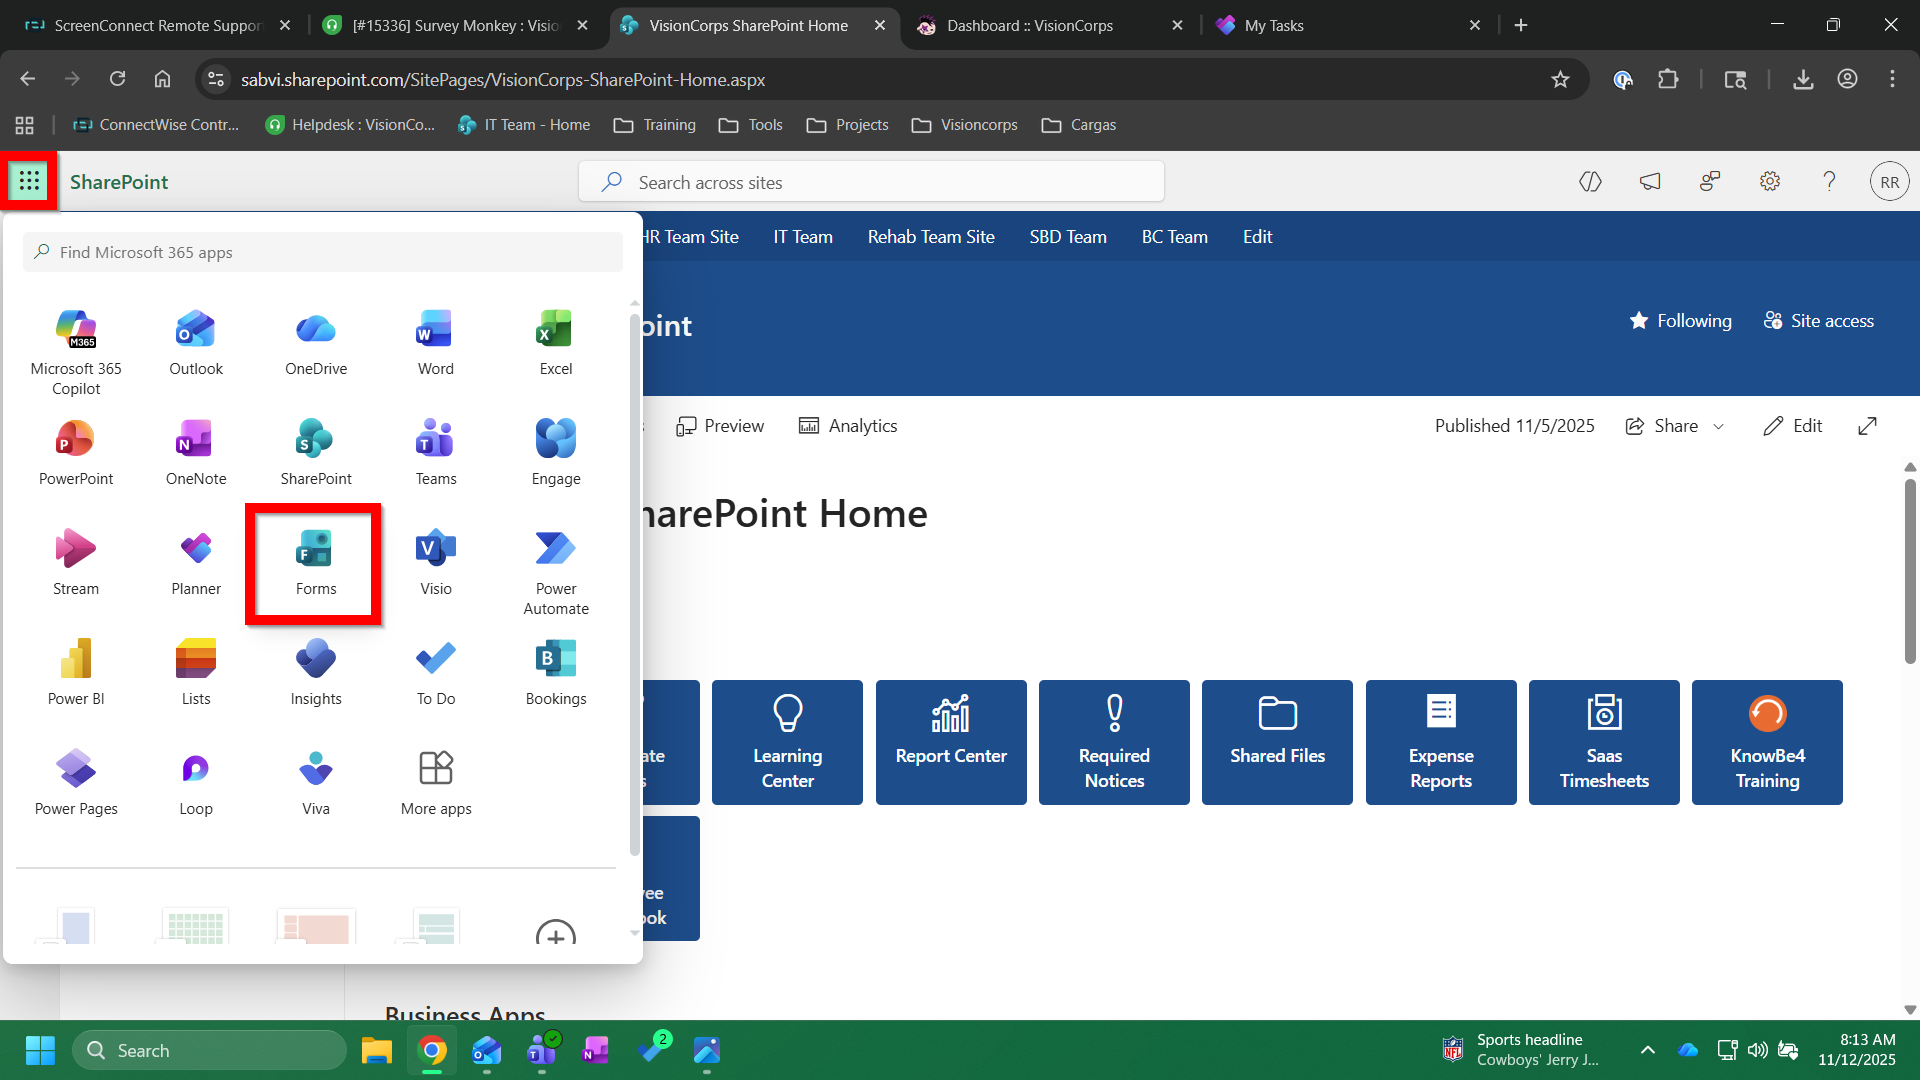Viewport: 1920px width, 1080px height.
Task: Open Microsoft 365 Copilot app
Action: click(76, 351)
